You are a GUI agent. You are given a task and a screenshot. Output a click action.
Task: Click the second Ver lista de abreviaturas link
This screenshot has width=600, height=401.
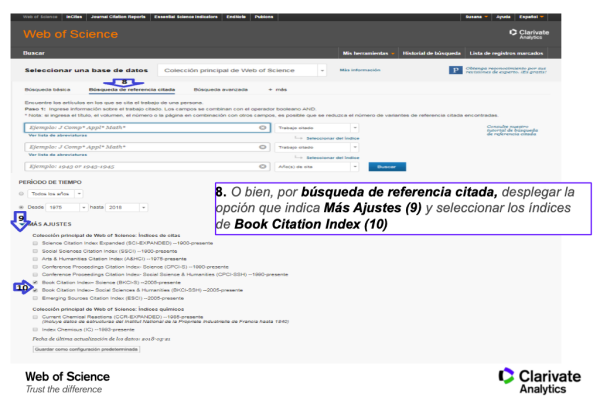(x=58, y=155)
